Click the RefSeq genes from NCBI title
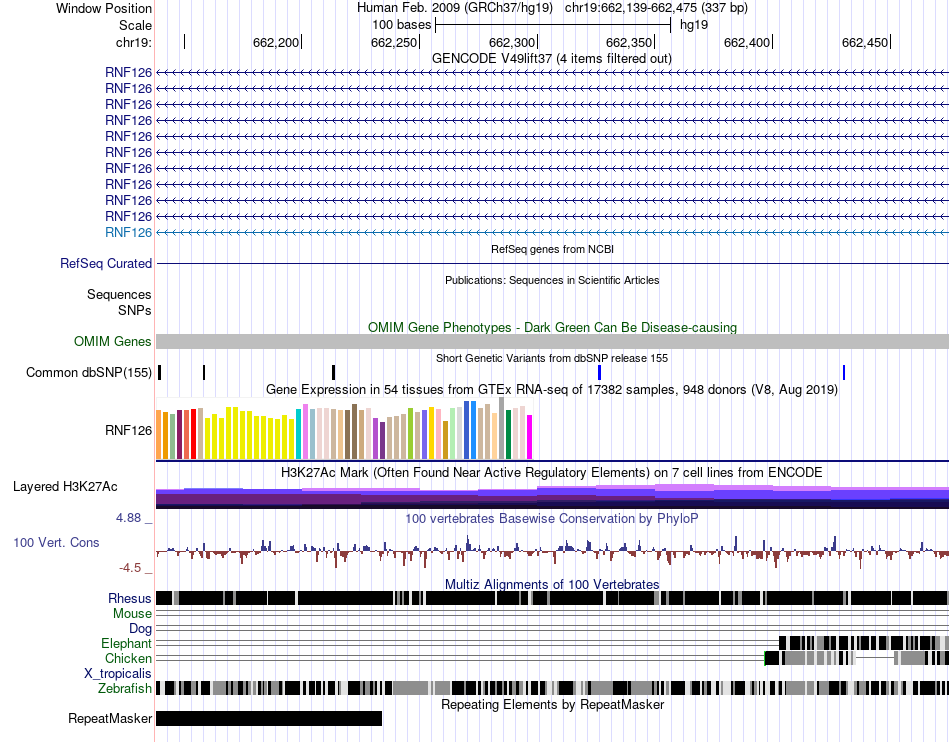Image resolution: width=950 pixels, height=742 pixels. click(553, 249)
